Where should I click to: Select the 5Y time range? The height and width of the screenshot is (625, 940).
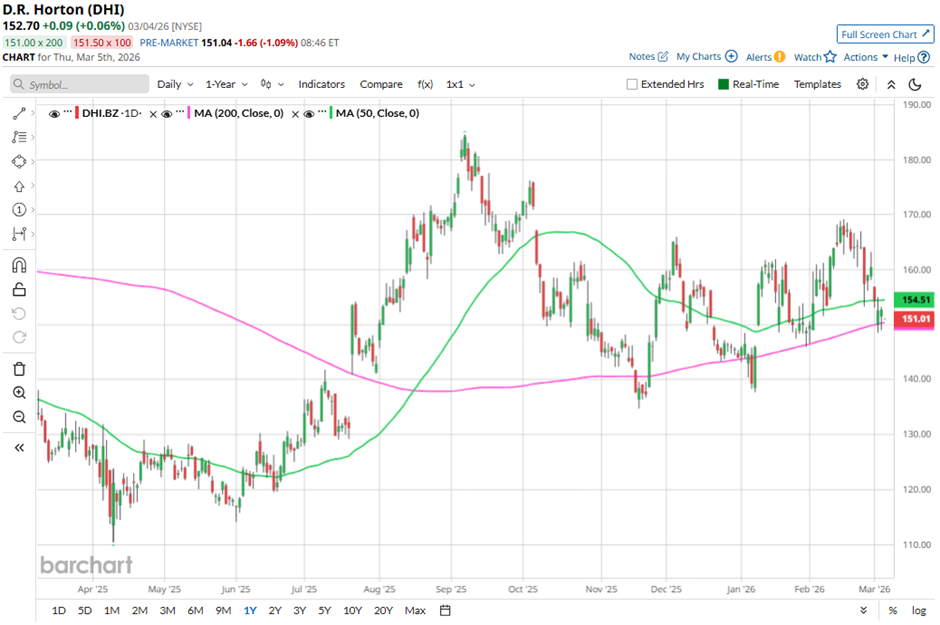pos(324,610)
